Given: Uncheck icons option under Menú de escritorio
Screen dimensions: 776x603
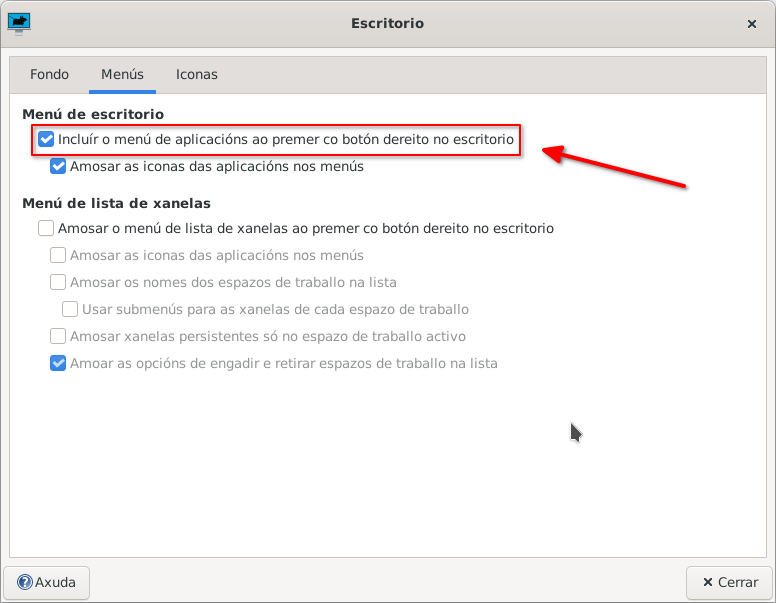Looking at the screenshot, I should click(x=58, y=167).
